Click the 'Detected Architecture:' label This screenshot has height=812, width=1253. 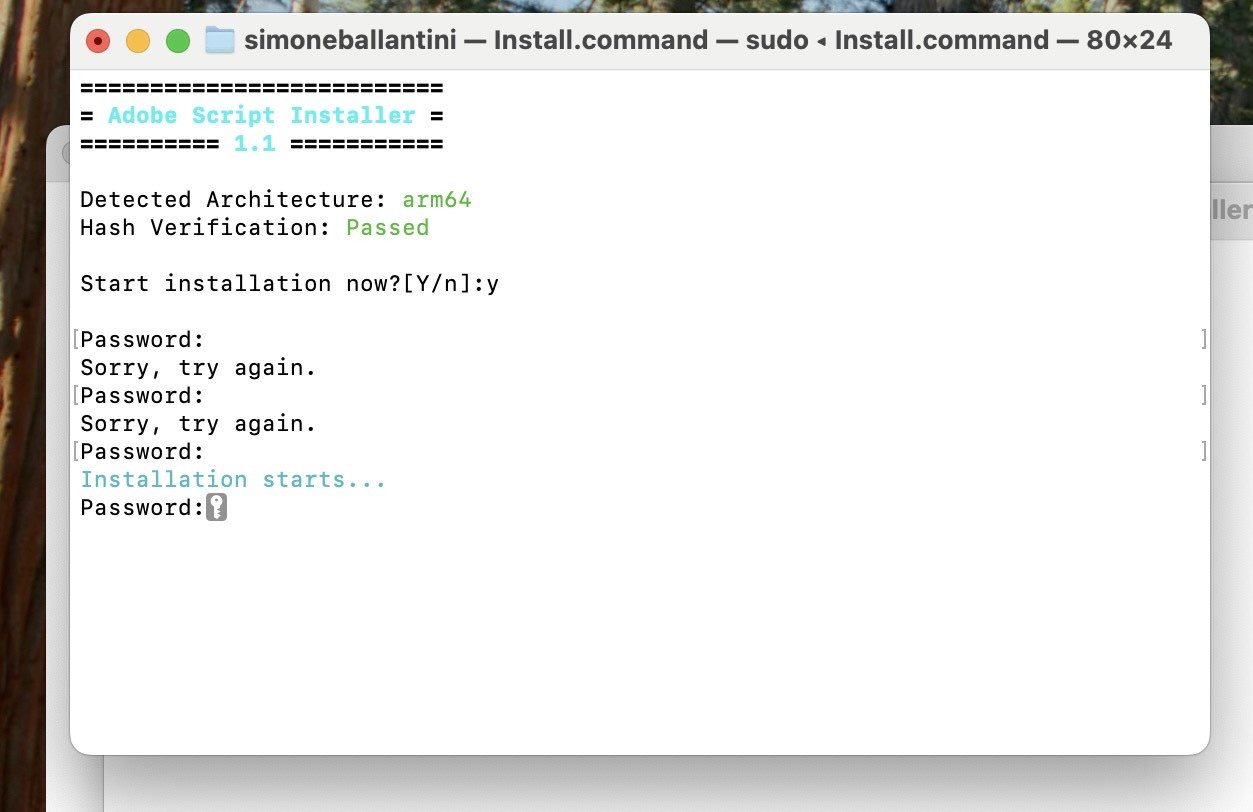[x=233, y=199]
